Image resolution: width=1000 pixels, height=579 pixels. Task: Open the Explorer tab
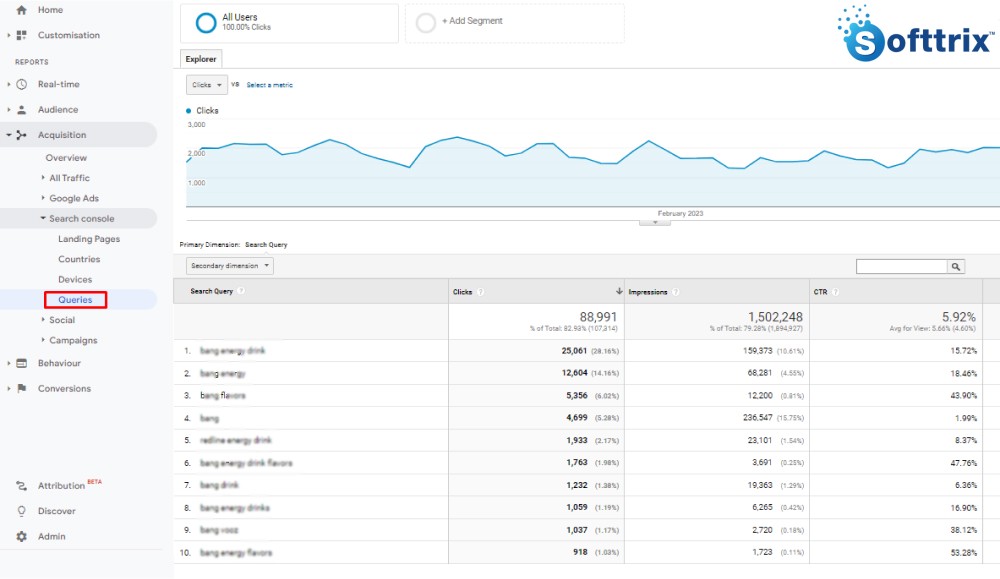(x=201, y=59)
